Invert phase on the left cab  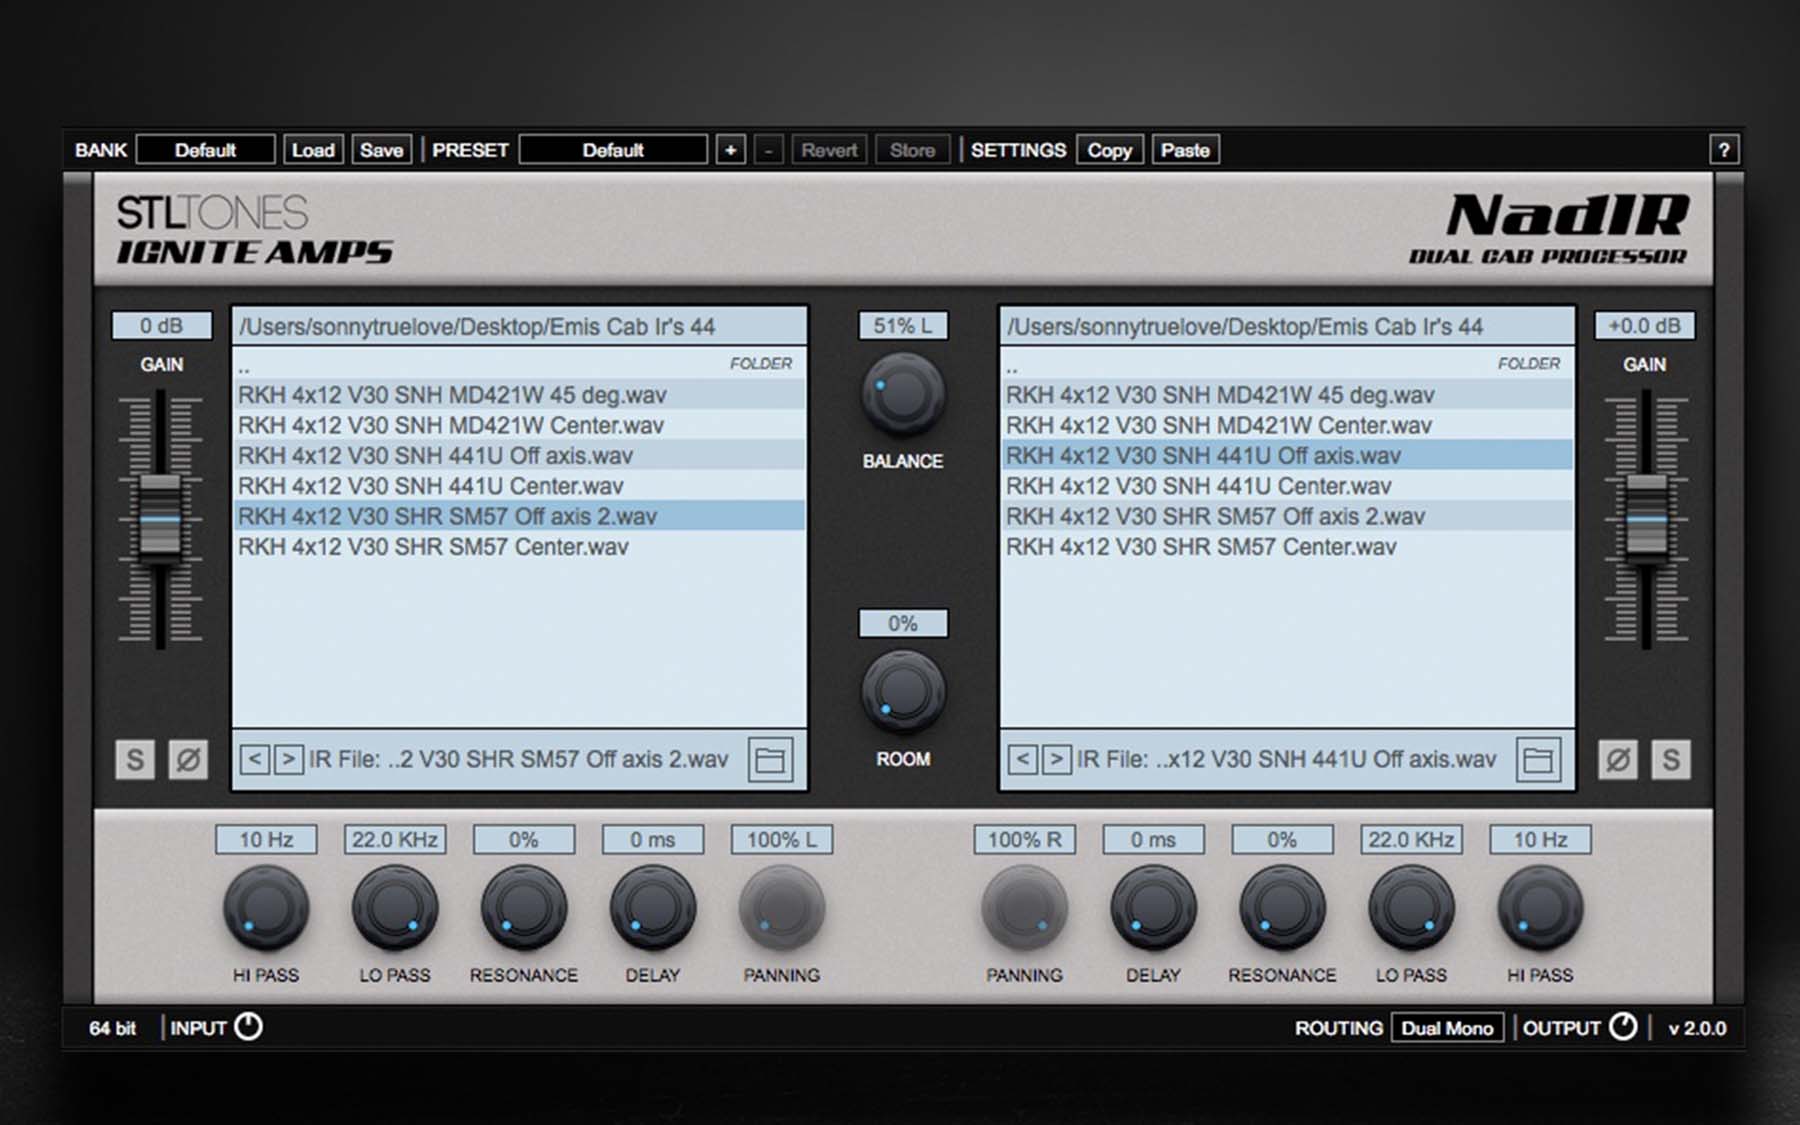point(188,760)
